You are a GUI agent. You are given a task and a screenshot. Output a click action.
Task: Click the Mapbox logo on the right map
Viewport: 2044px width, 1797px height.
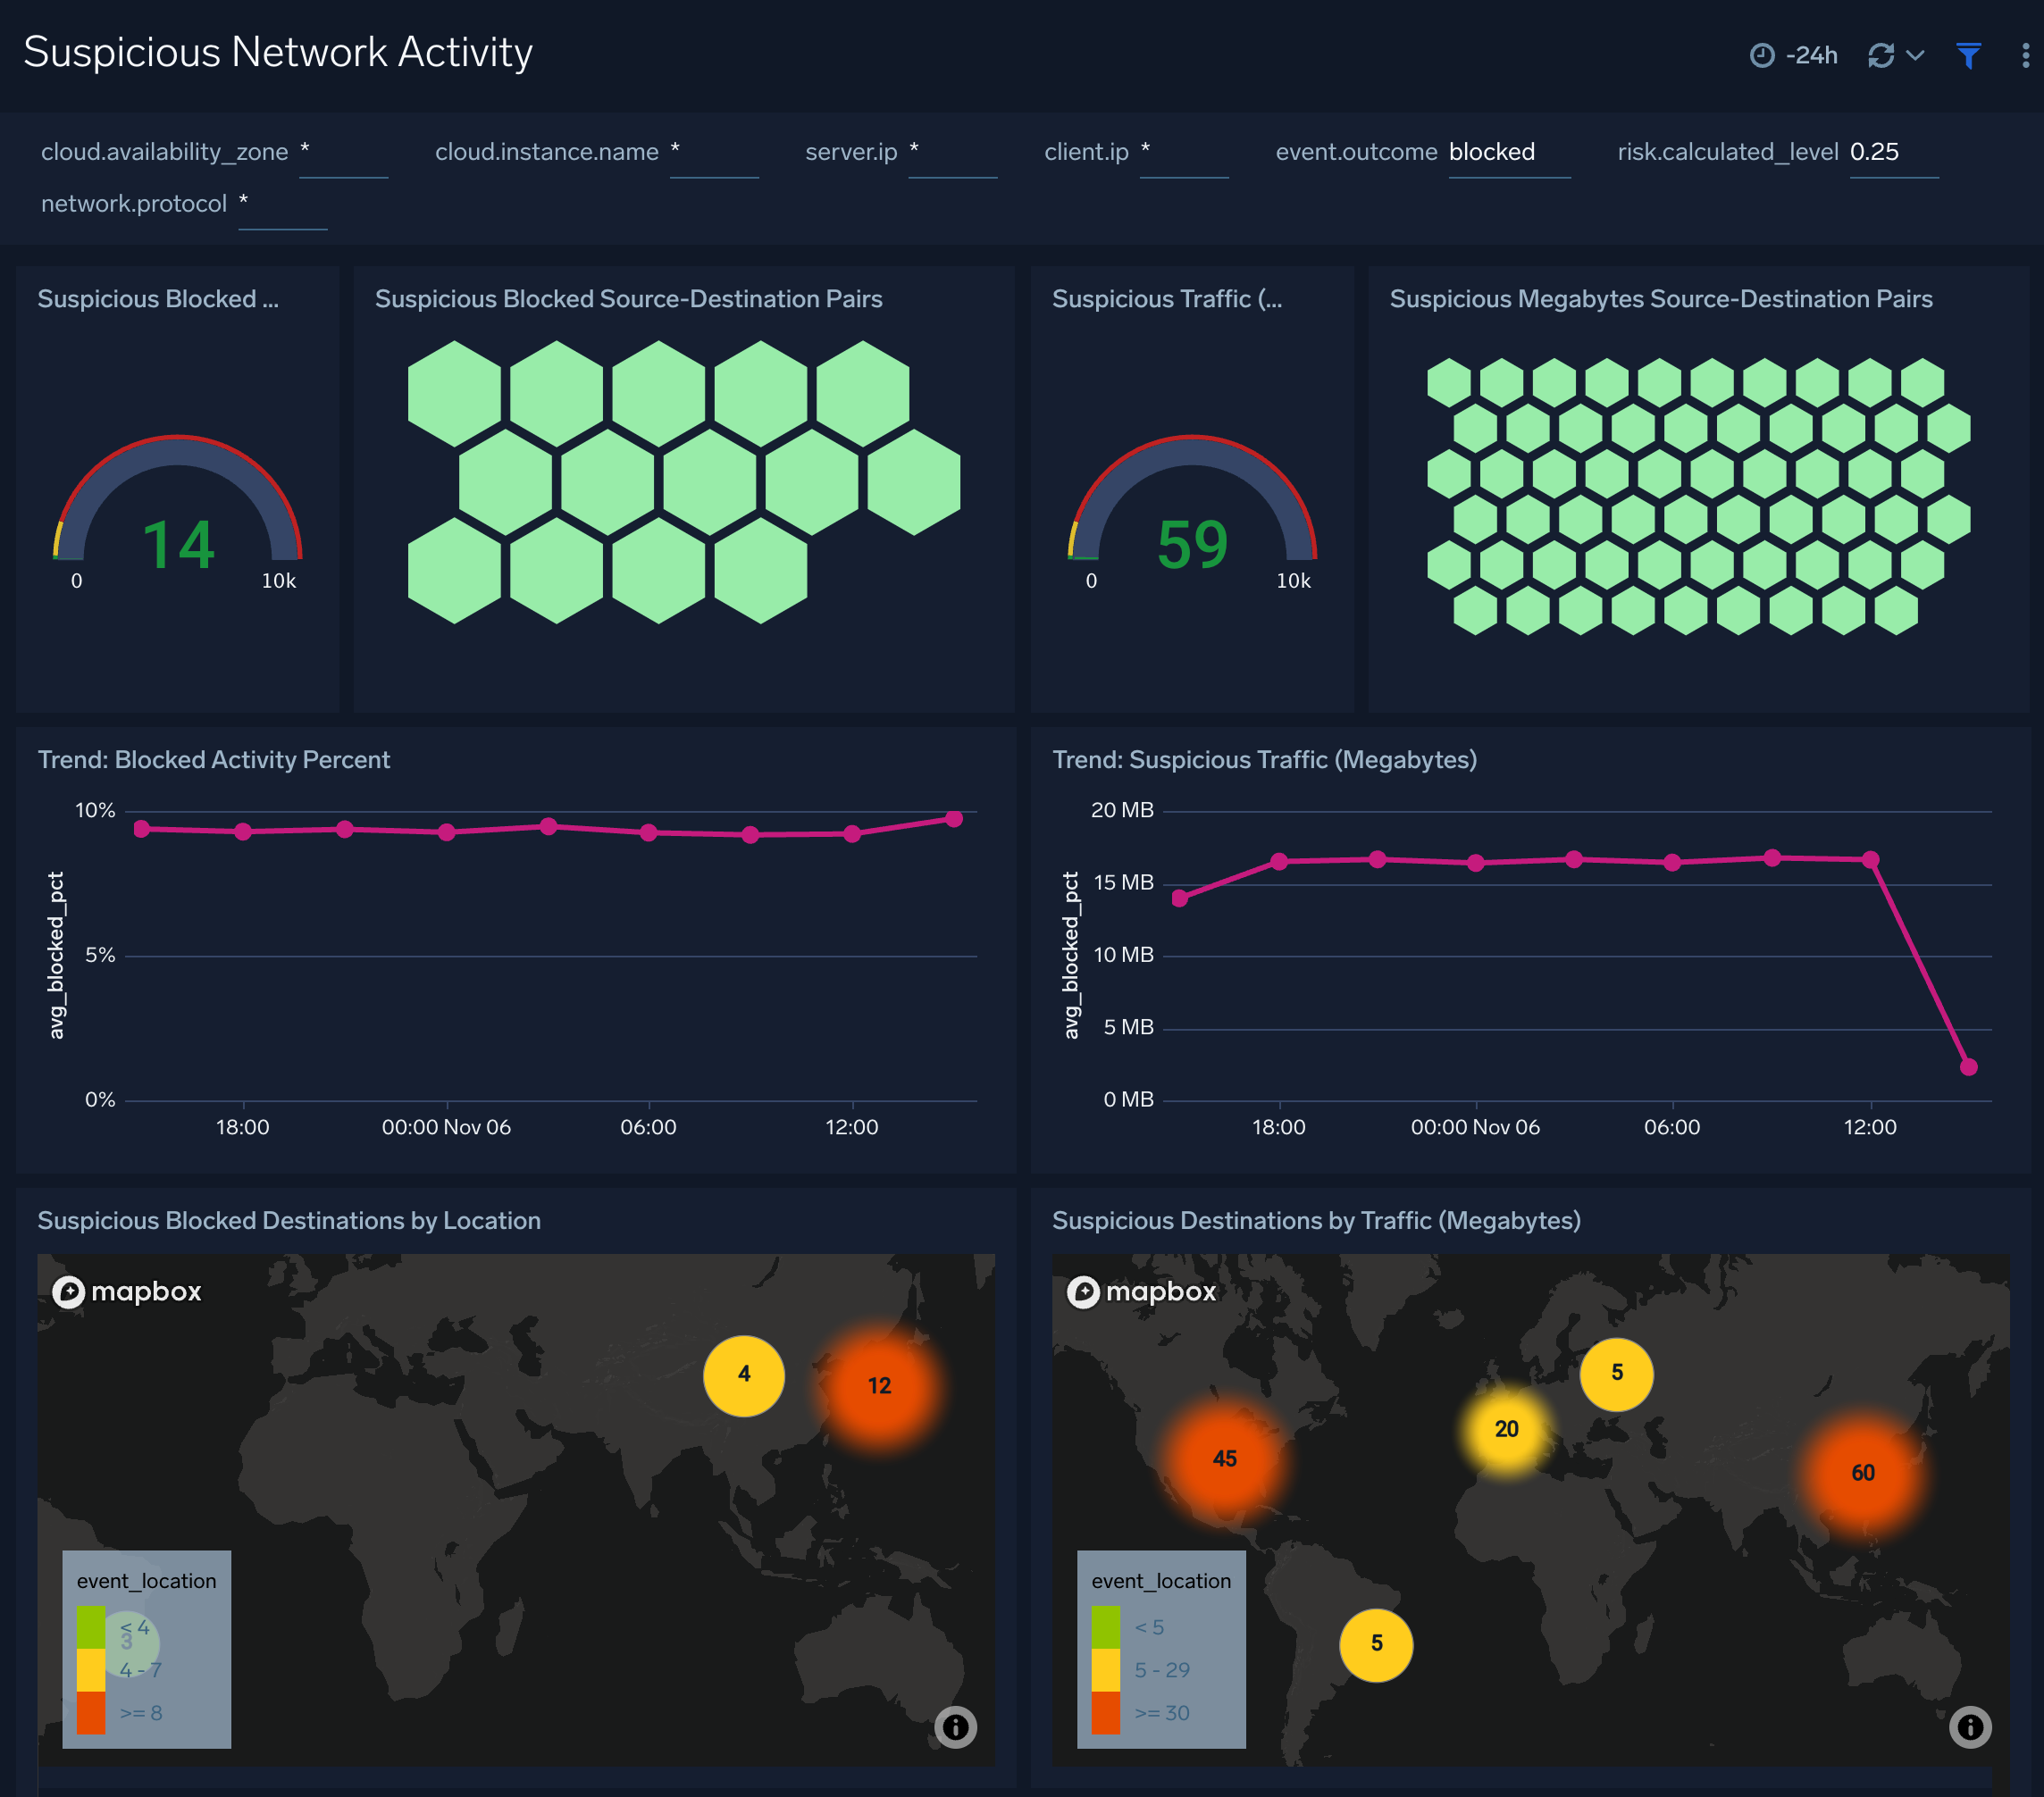1143,1291
